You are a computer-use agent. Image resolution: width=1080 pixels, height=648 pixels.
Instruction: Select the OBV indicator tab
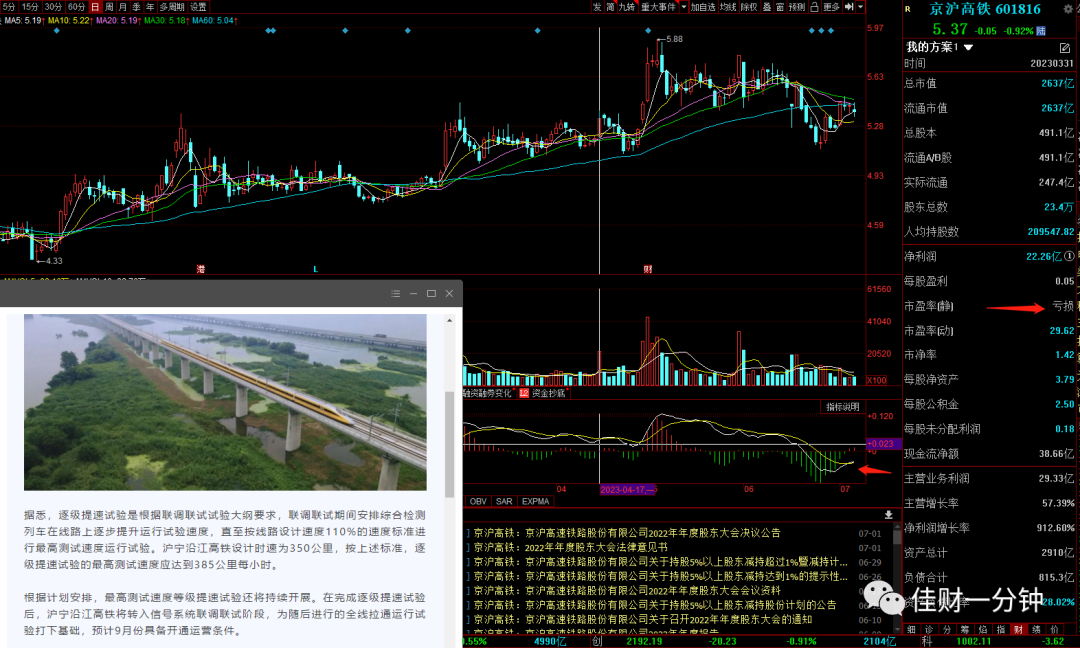click(478, 501)
